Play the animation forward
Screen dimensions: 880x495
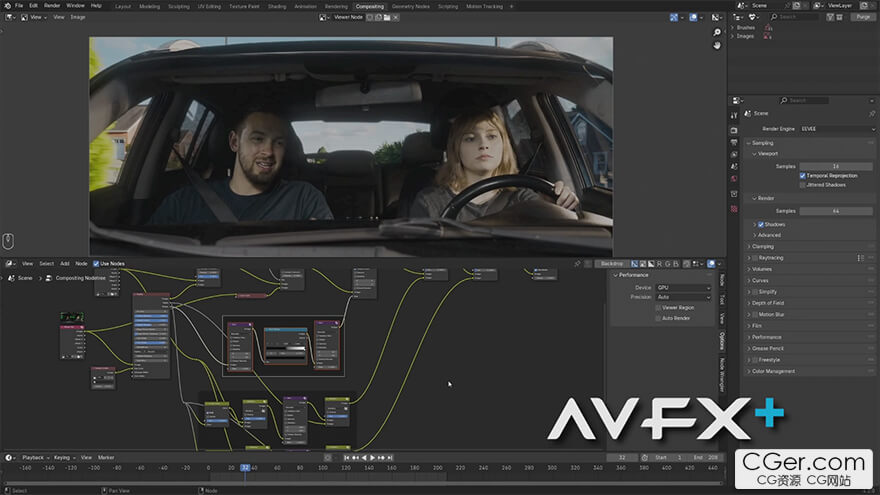click(372, 458)
